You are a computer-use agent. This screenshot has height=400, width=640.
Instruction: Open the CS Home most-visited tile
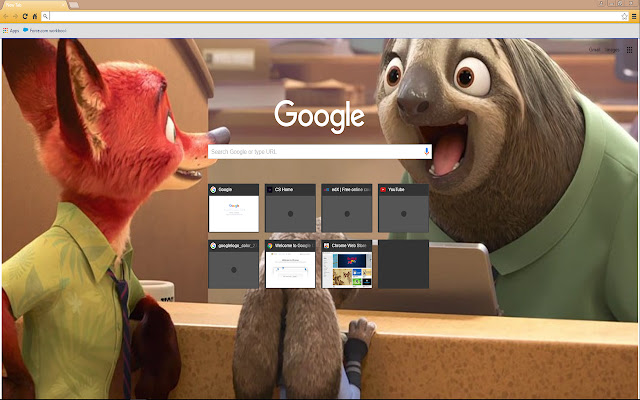(x=290, y=208)
